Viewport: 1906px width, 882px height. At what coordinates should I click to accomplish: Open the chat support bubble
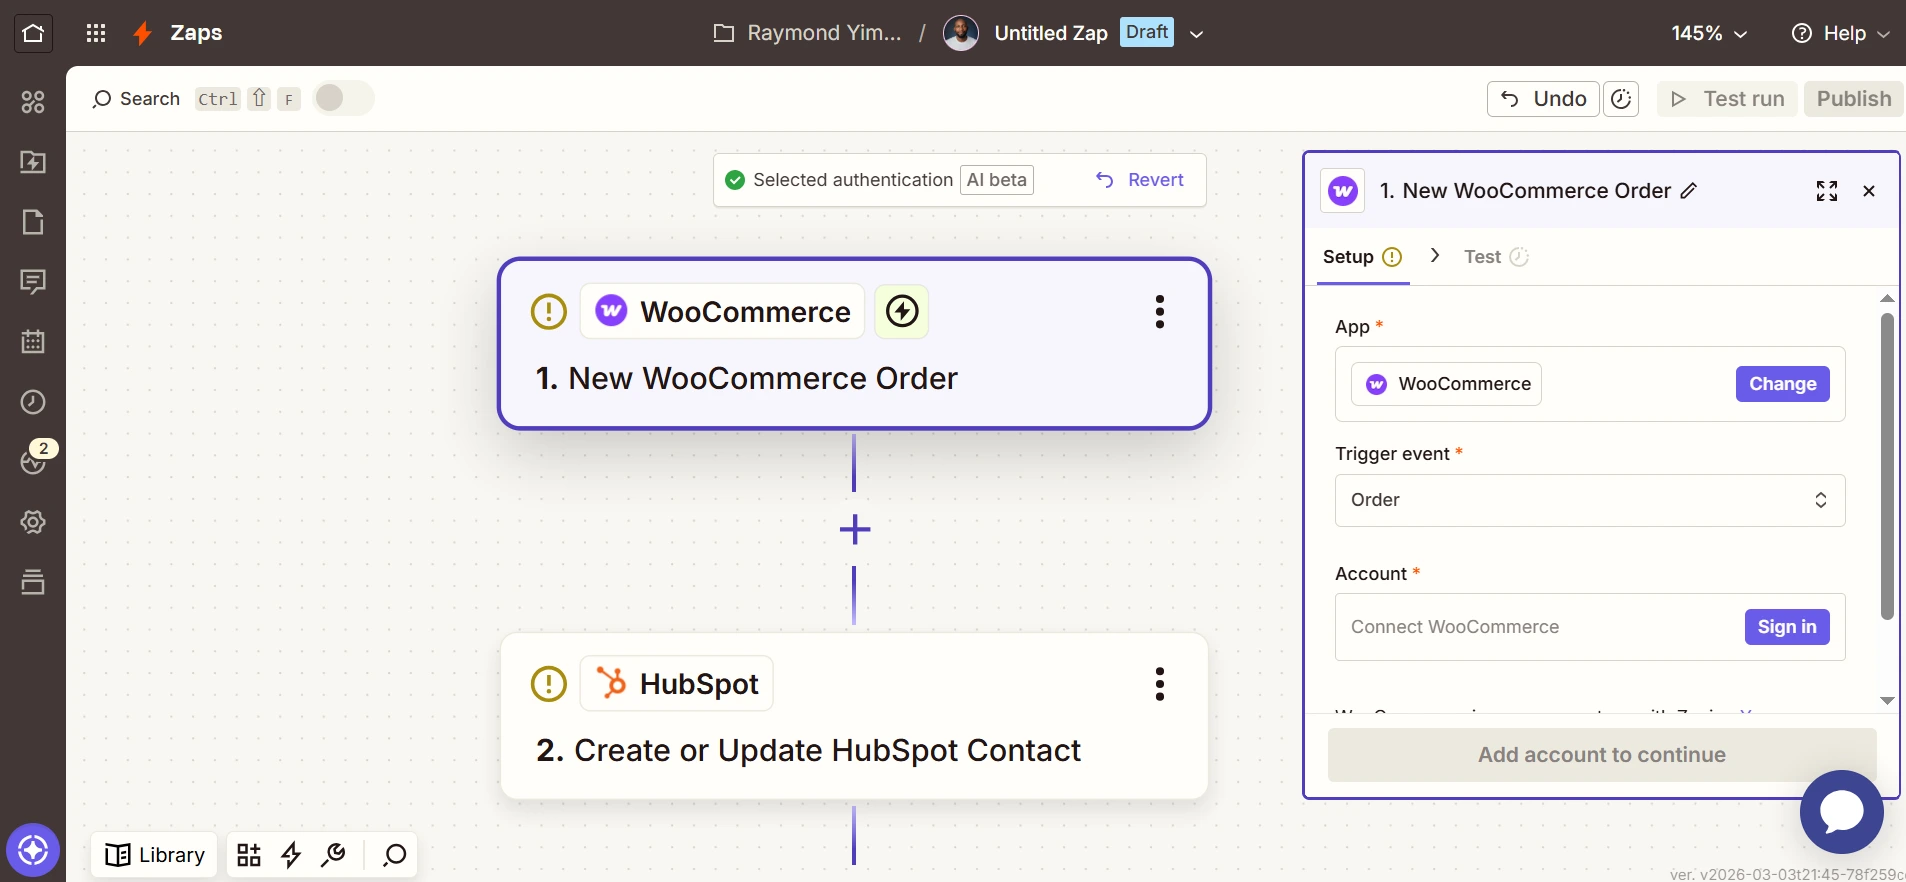1841,811
